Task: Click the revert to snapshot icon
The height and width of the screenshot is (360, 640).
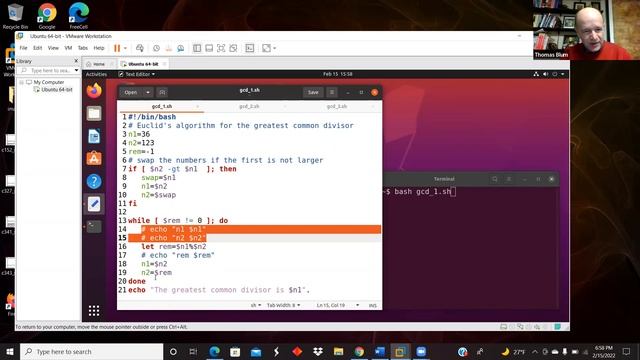Action: pos(169,48)
